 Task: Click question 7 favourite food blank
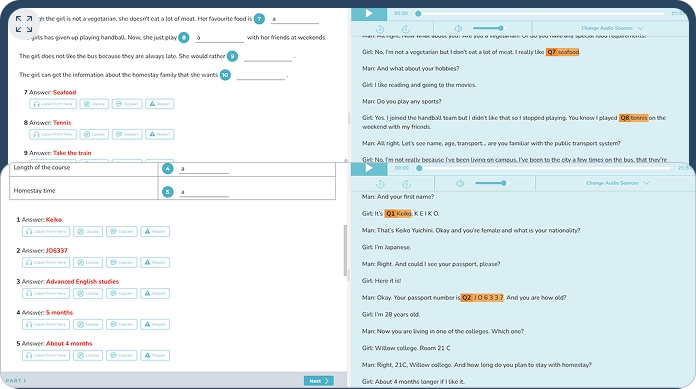click(x=295, y=19)
